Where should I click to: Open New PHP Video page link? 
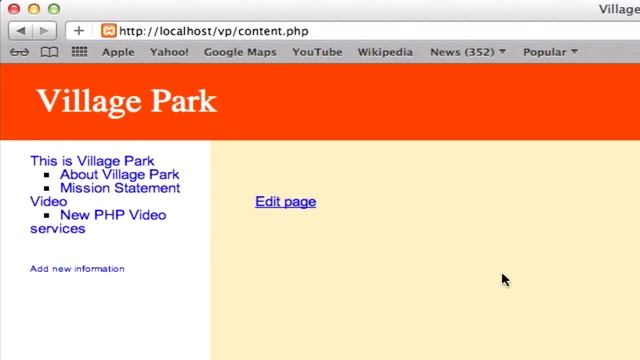click(113, 215)
